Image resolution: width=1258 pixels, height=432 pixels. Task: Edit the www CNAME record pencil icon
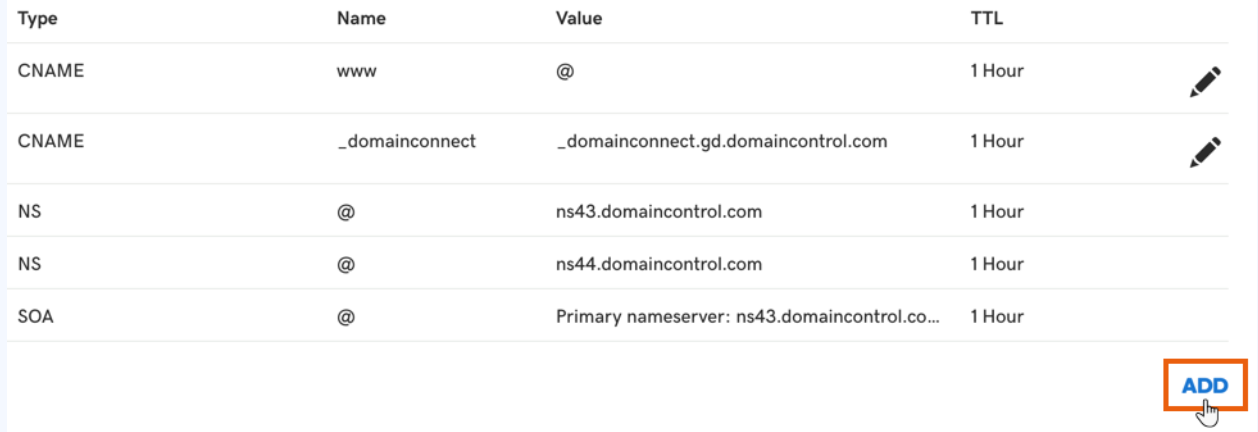coord(1205,82)
